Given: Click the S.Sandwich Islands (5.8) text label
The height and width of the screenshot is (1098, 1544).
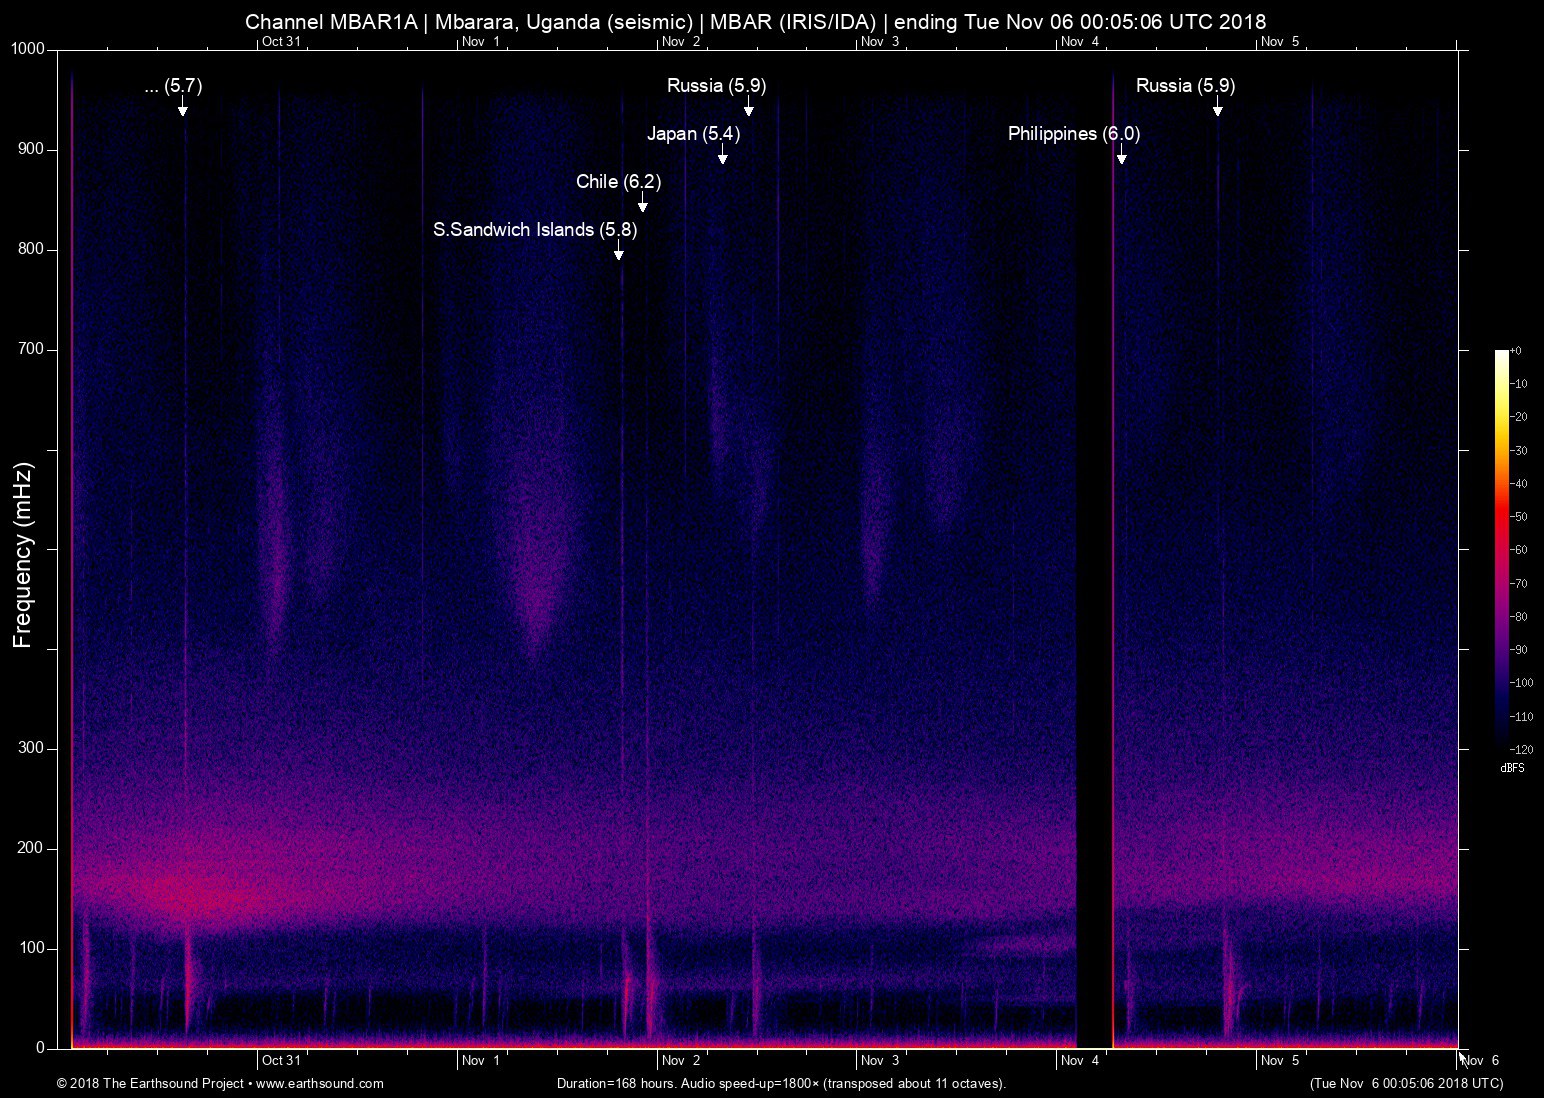Looking at the screenshot, I should tap(535, 230).
